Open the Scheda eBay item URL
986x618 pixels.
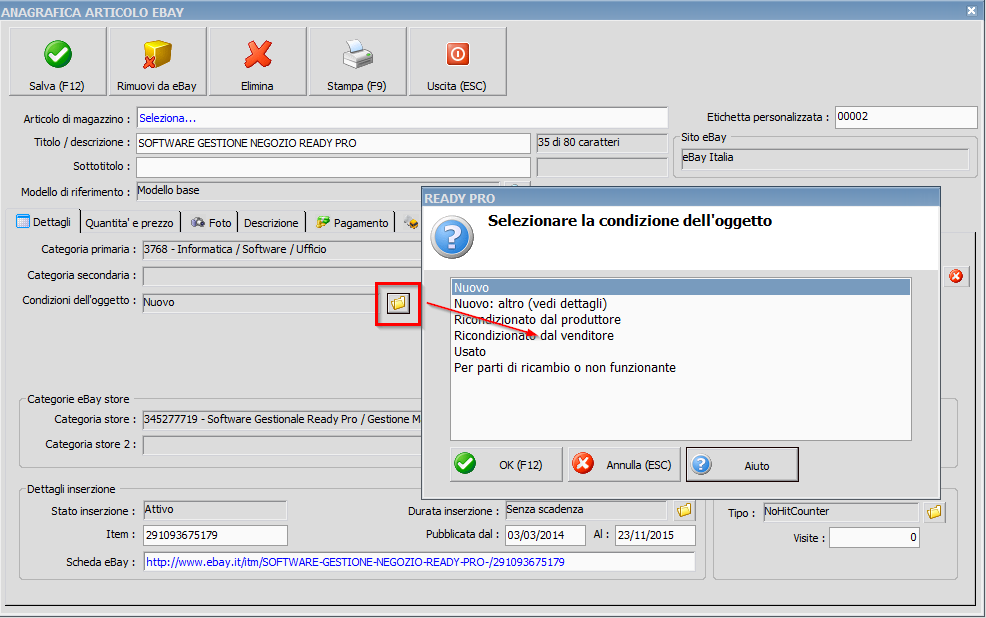(x=355, y=562)
